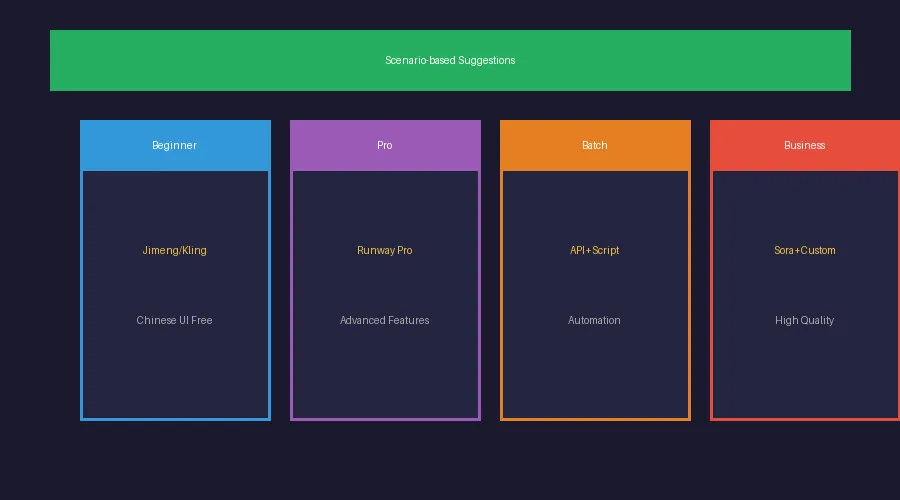The width and height of the screenshot is (900, 500).
Task: Click the Sora+Custom text
Action: 805,250
